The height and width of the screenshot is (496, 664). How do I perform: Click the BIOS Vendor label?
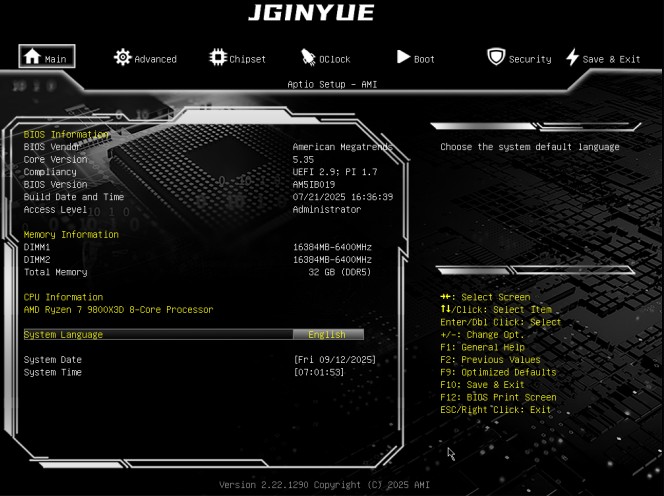(x=52, y=147)
